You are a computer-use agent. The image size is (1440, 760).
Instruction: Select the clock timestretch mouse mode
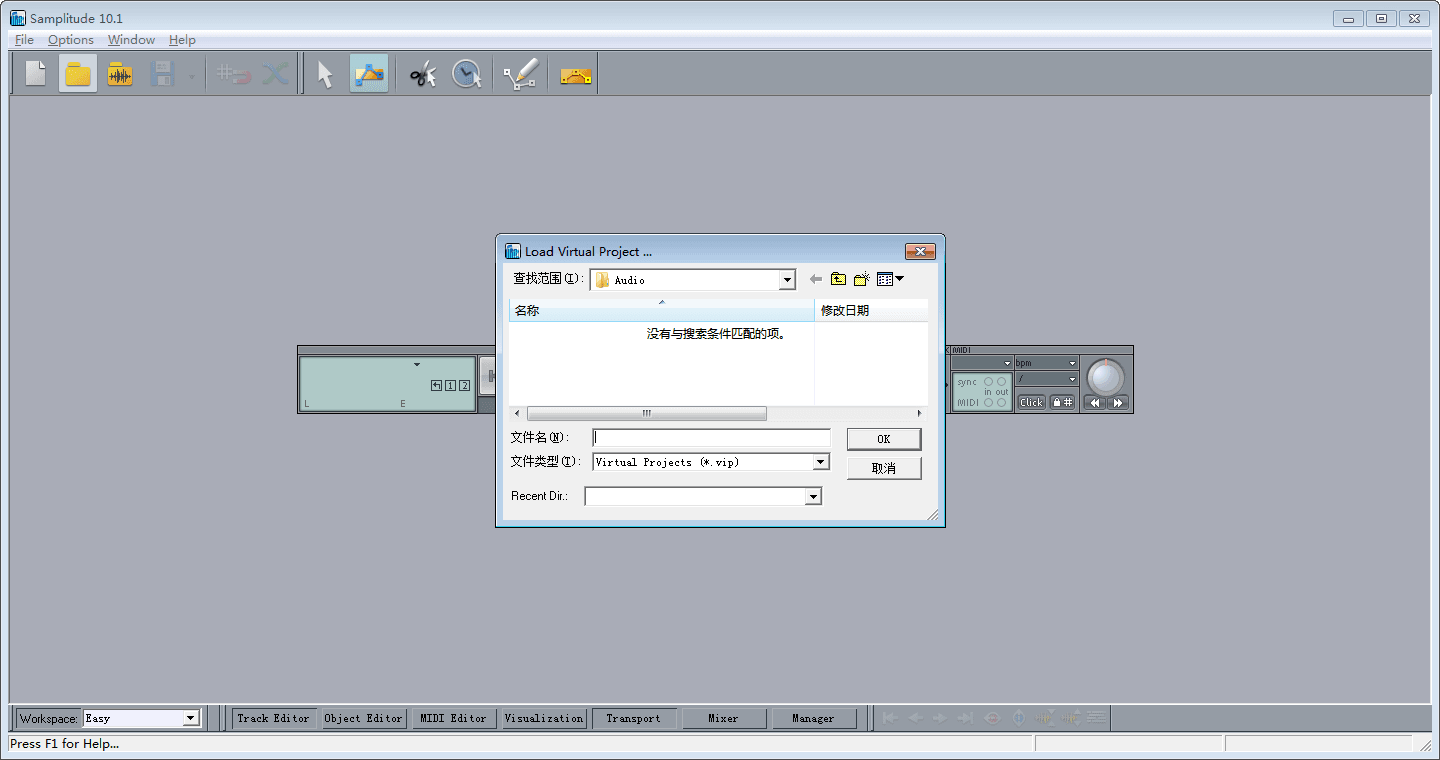(467, 74)
